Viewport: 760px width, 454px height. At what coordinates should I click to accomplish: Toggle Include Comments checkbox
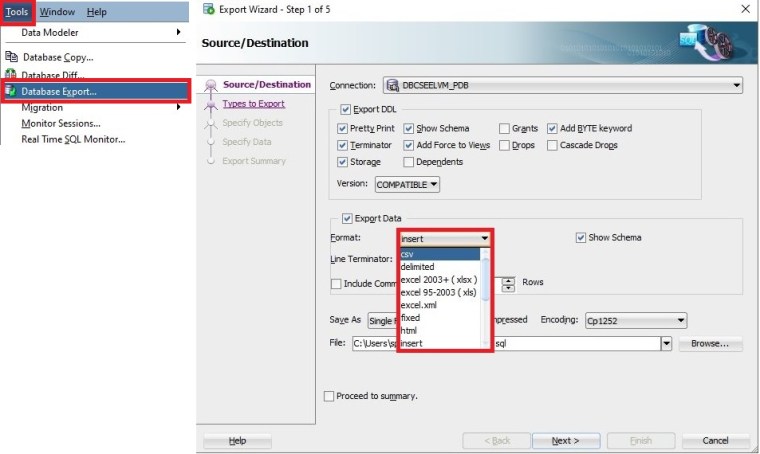coord(336,284)
